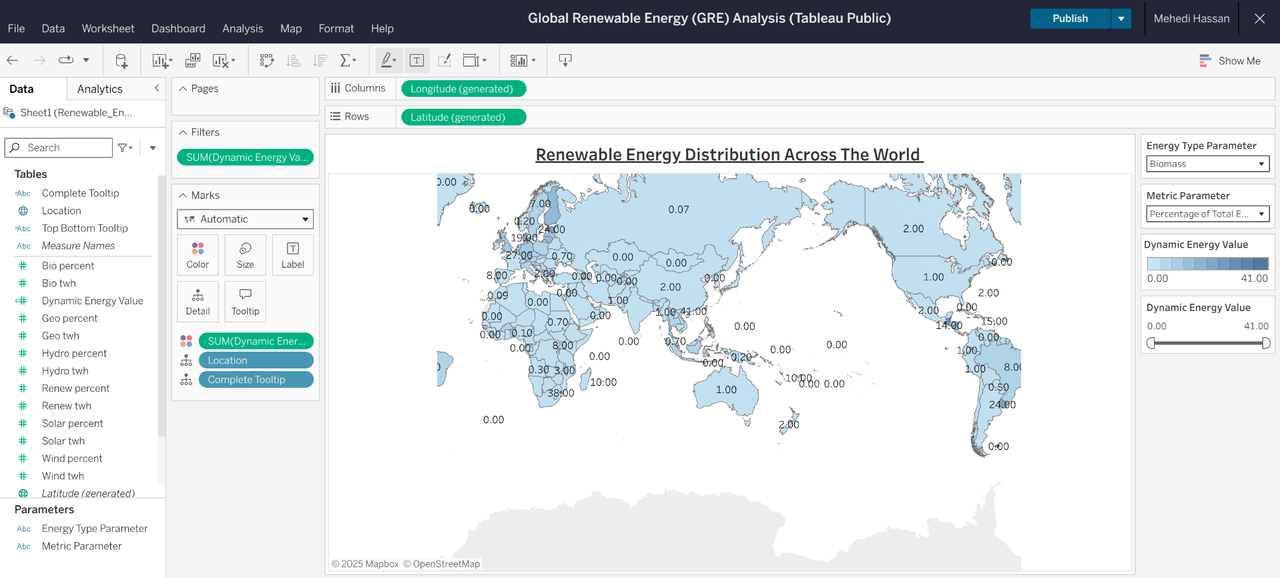Open the Fit view size dropdown icon

pyautogui.click(x=475, y=61)
